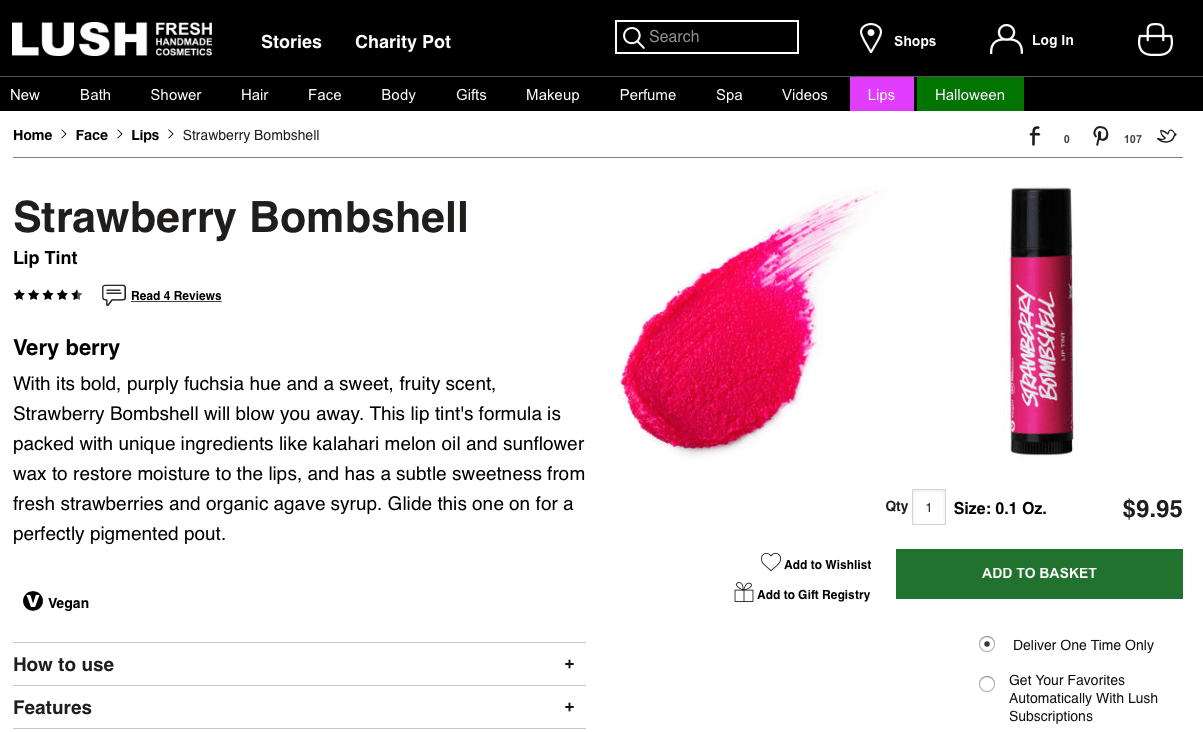
Task: Enable Lush Subscriptions automatic delivery
Action: coord(987,684)
